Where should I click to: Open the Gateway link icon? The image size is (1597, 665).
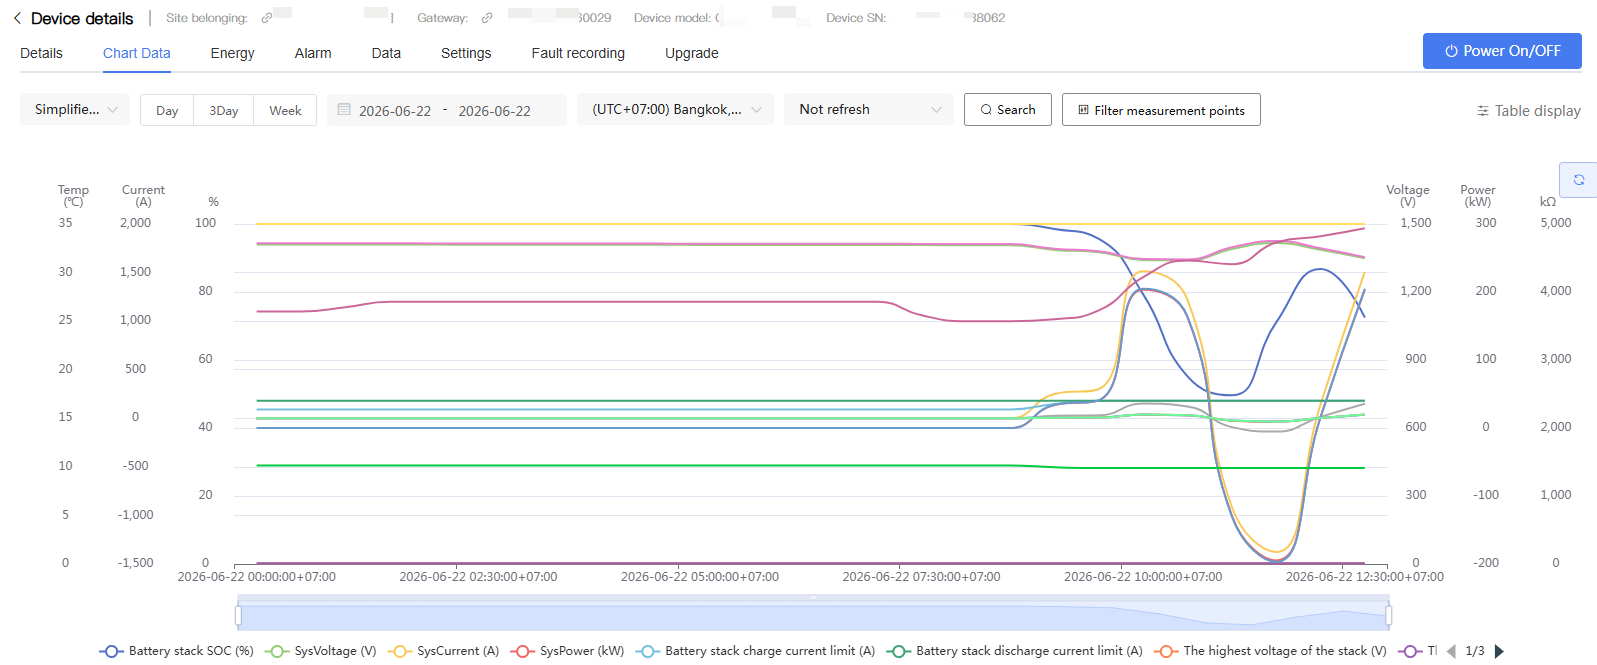487,18
